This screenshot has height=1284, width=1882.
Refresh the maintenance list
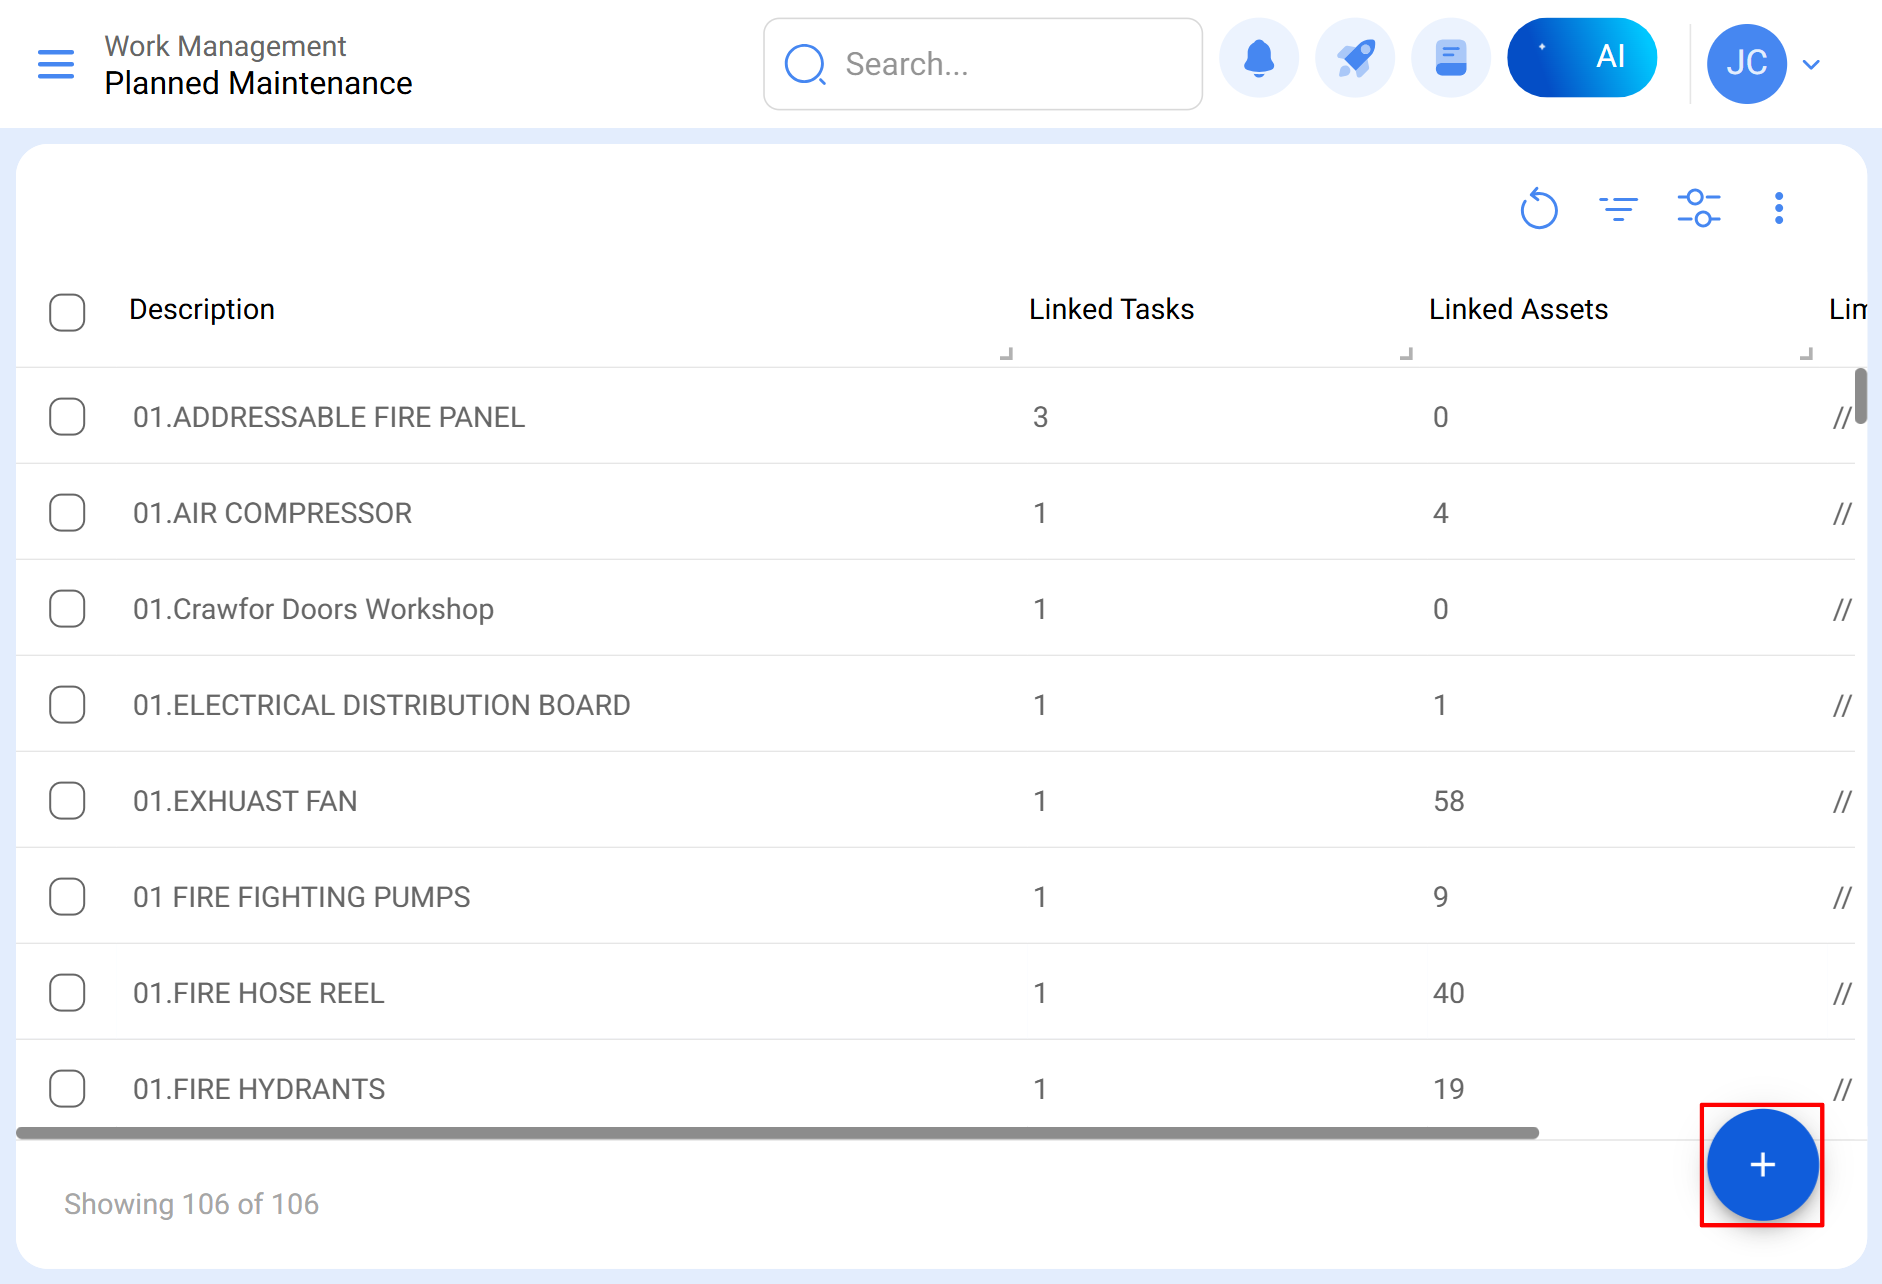(x=1538, y=209)
